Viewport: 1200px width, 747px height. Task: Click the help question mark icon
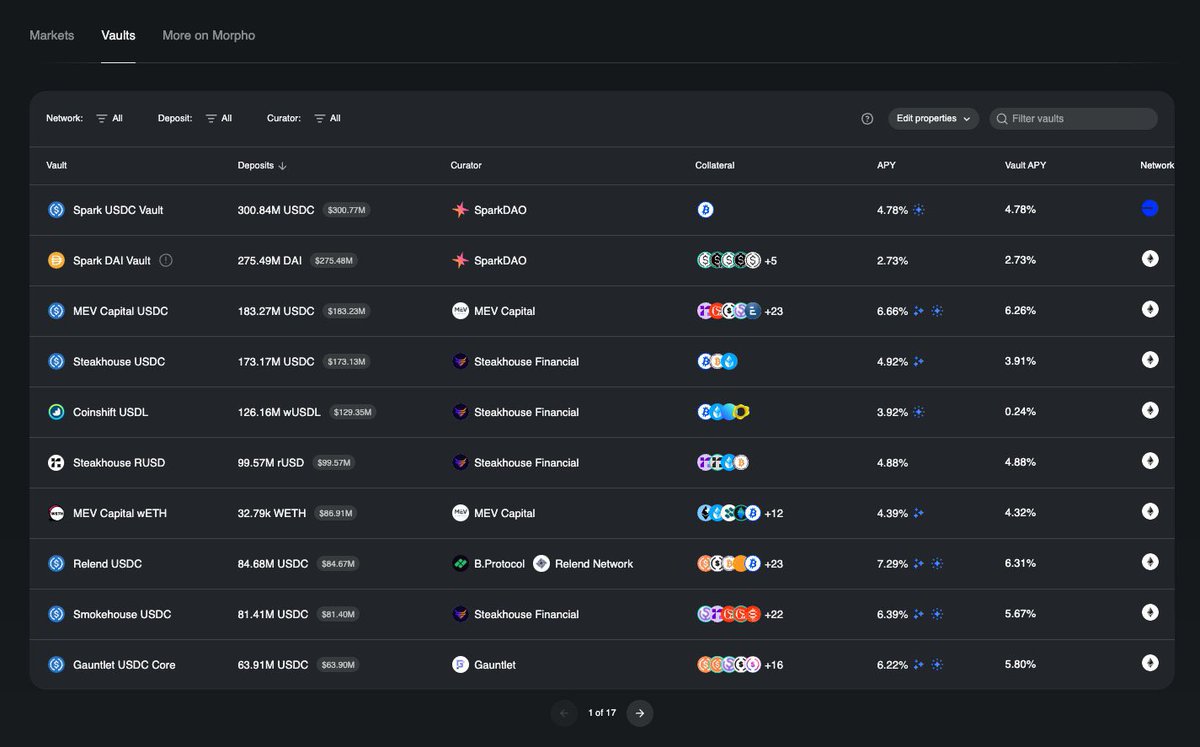pos(867,118)
